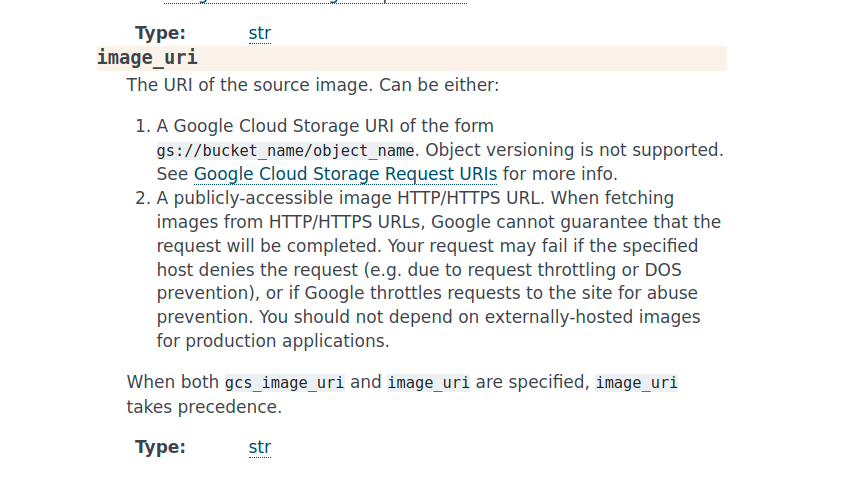
Task: Open str type link after 'takes precedence' paragraph
Action: (260, 447)
